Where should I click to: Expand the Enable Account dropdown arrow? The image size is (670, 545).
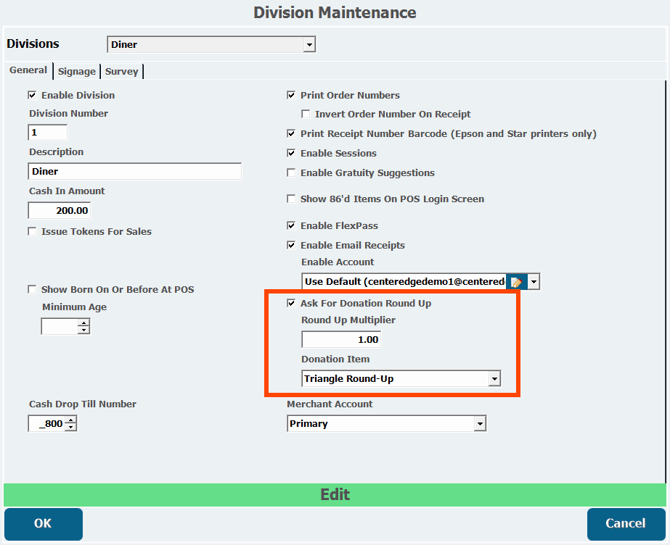[534, 282]
